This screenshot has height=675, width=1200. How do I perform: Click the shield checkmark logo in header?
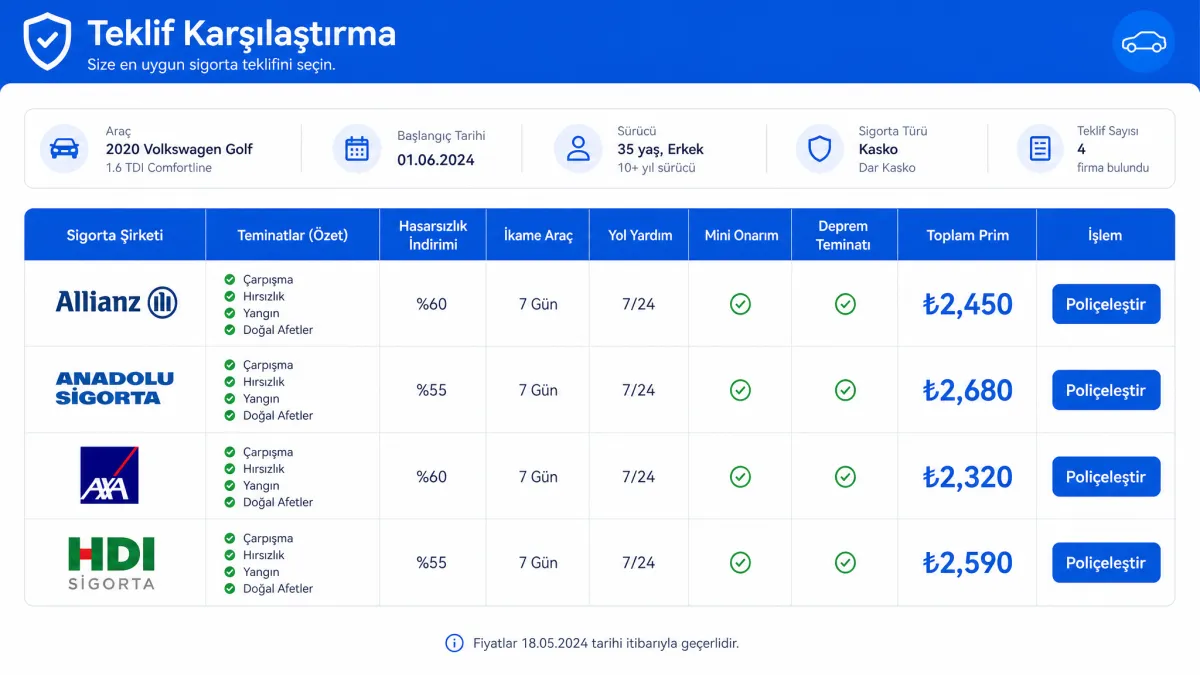[47, 41]
